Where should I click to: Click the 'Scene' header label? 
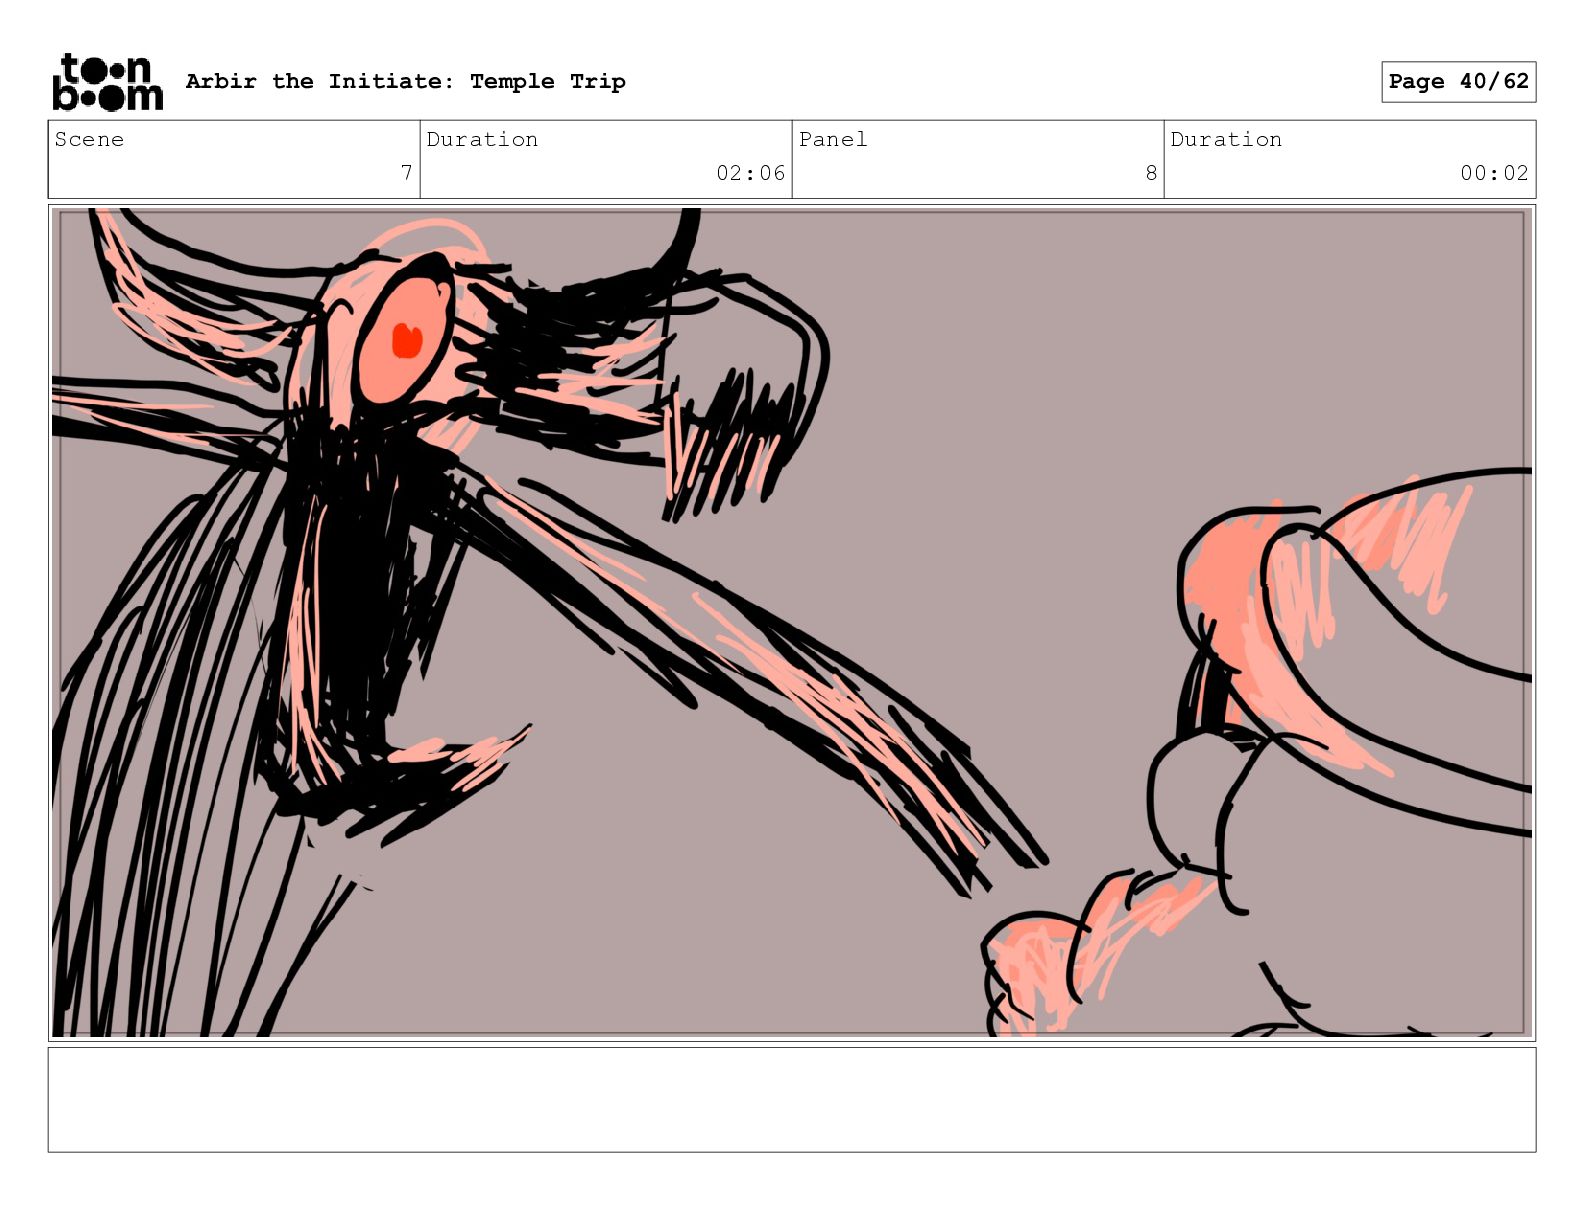tap(89, 139)
